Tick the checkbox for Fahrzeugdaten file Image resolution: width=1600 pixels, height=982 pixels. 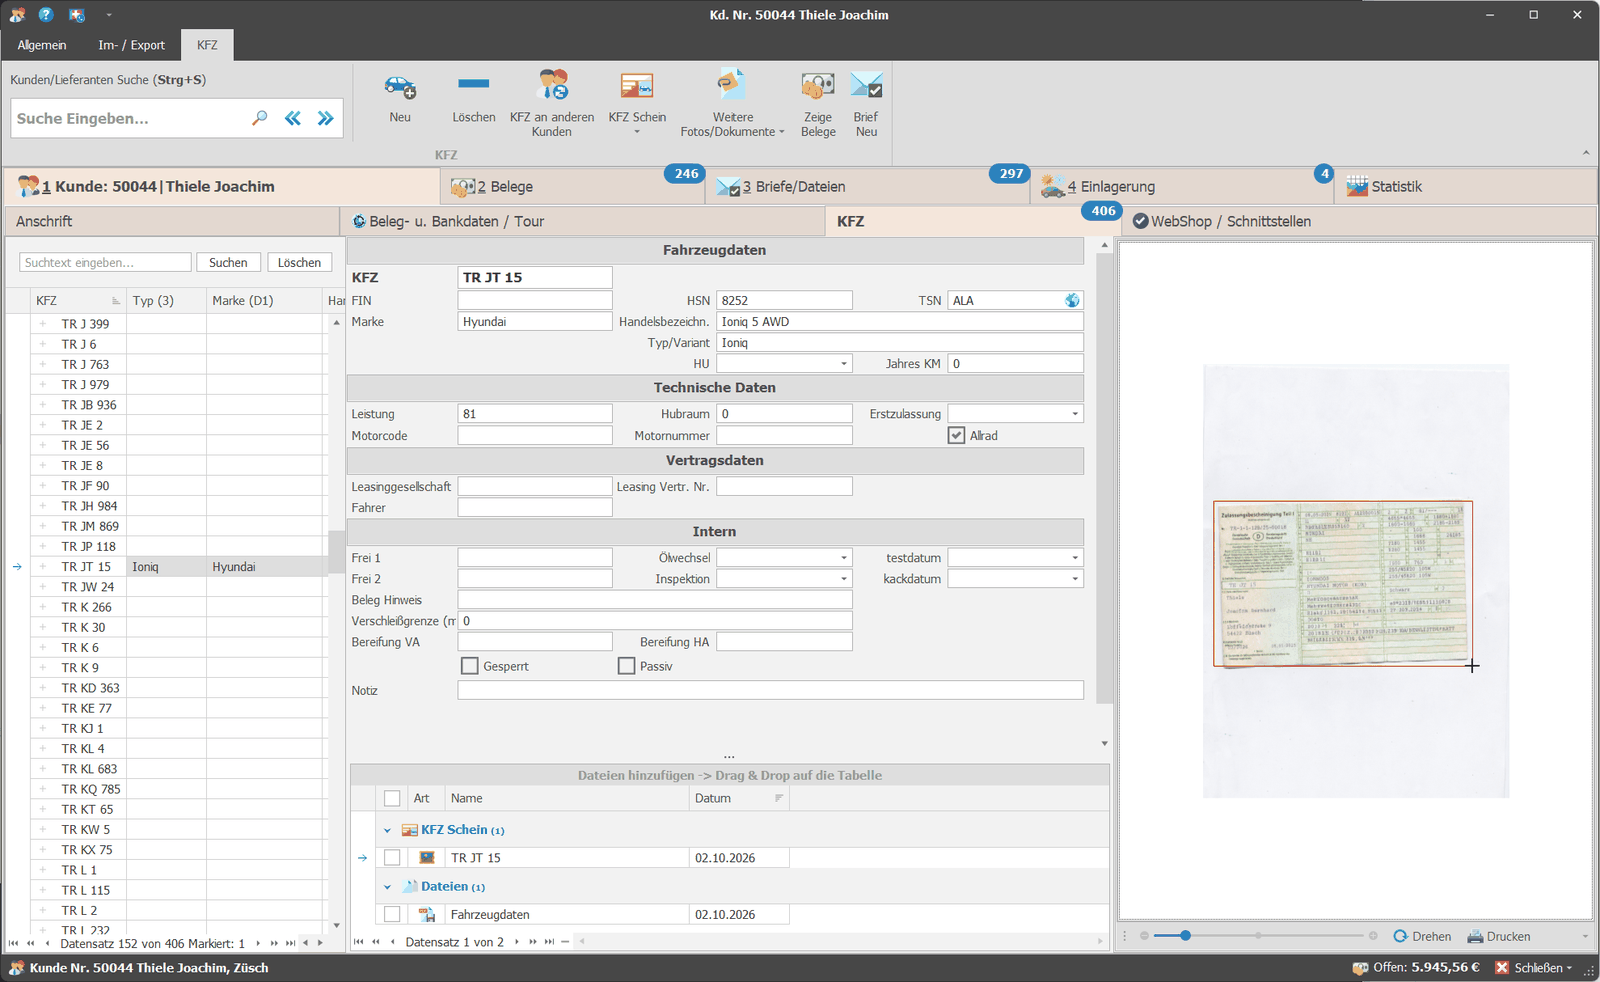pyautogui.click(x=392, y=914)
